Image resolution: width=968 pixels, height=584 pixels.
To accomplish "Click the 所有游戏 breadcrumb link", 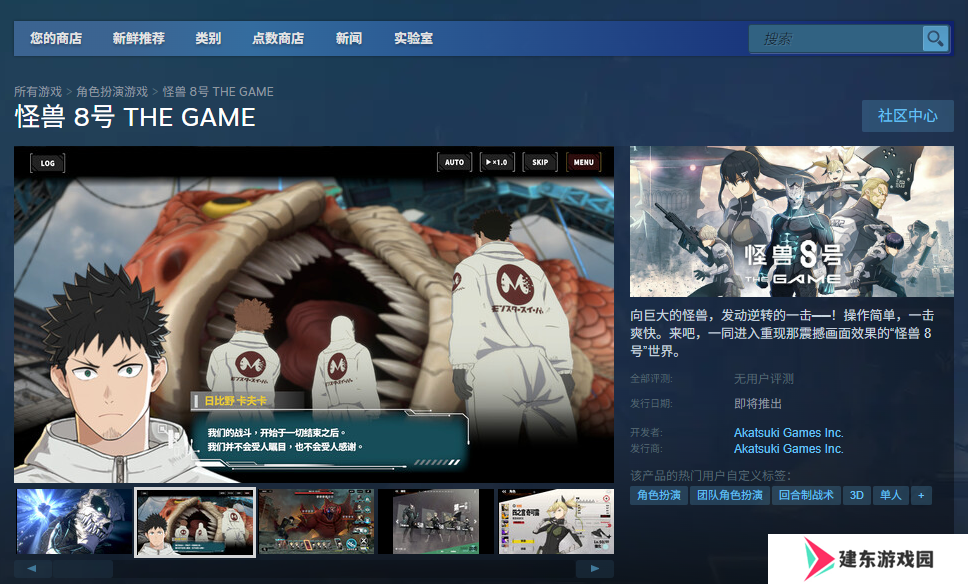I will click(38, 92).
